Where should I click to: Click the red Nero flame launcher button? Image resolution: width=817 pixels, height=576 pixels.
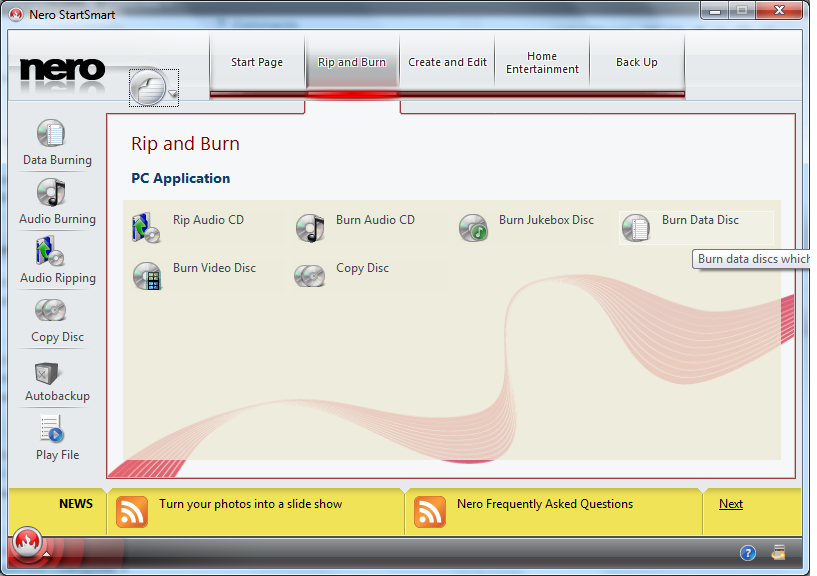point(27,544)
